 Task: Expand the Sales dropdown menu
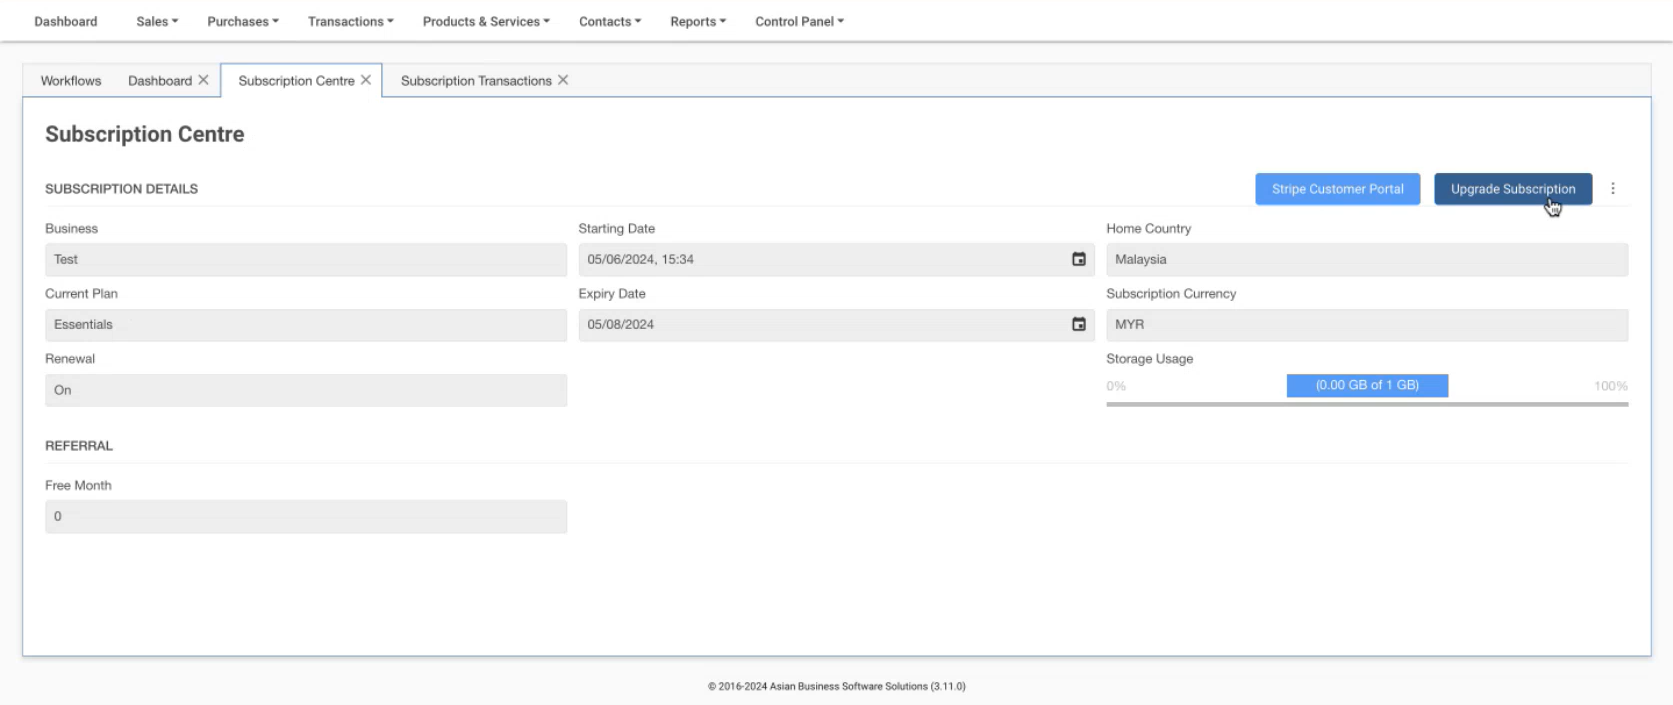[157, 21]
